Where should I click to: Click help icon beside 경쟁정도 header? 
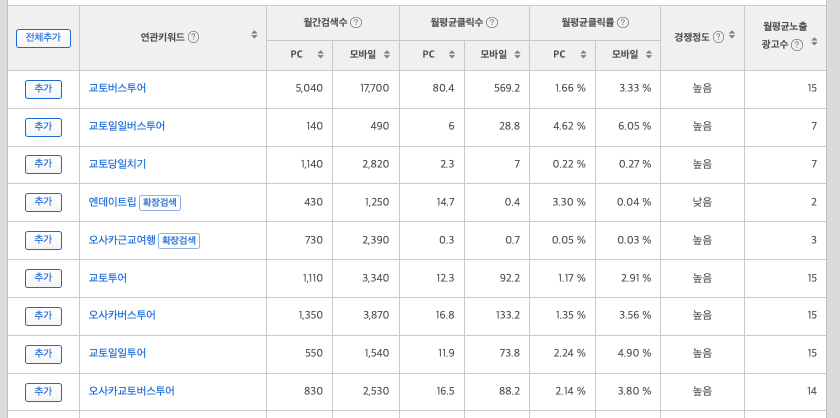coord(718,37)
